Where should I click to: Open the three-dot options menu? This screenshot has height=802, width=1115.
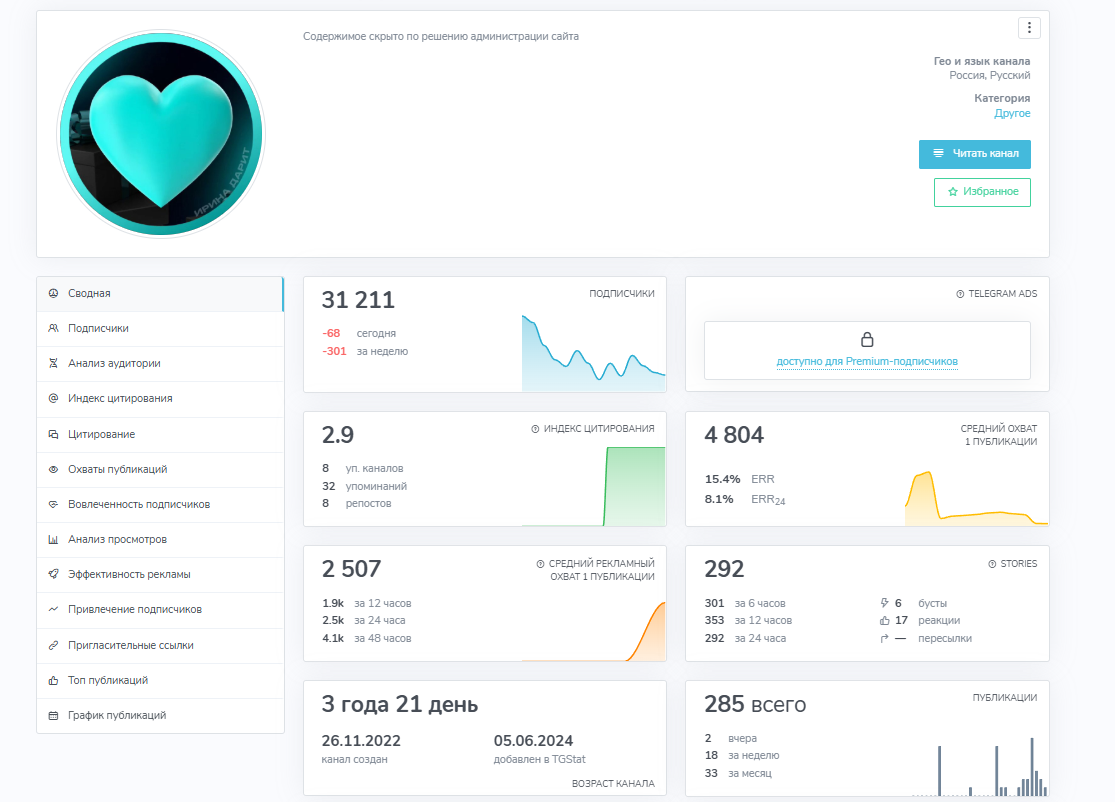[1029, 28]
